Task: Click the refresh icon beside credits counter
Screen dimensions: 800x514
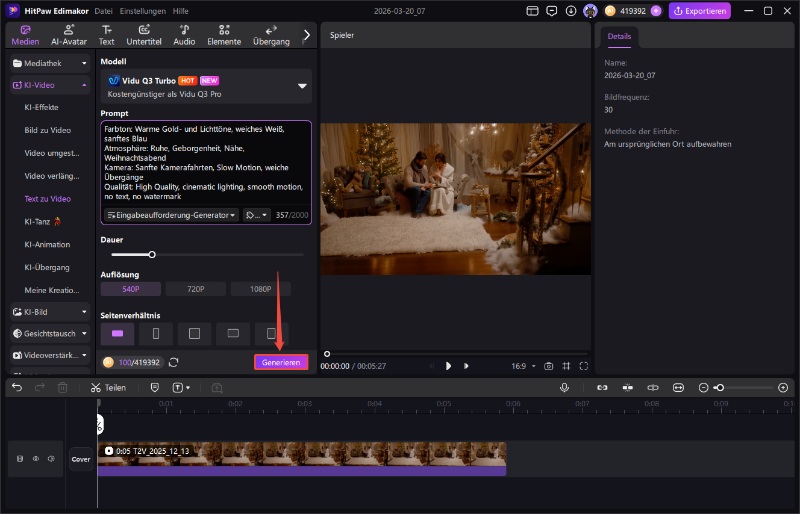Action: tap(174, 362)
